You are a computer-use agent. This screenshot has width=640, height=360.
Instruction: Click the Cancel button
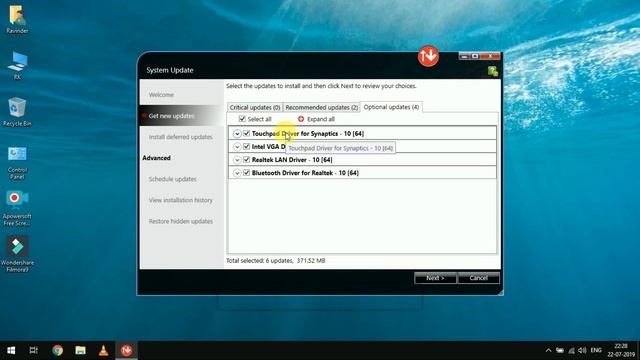click(x=478, y=278)
